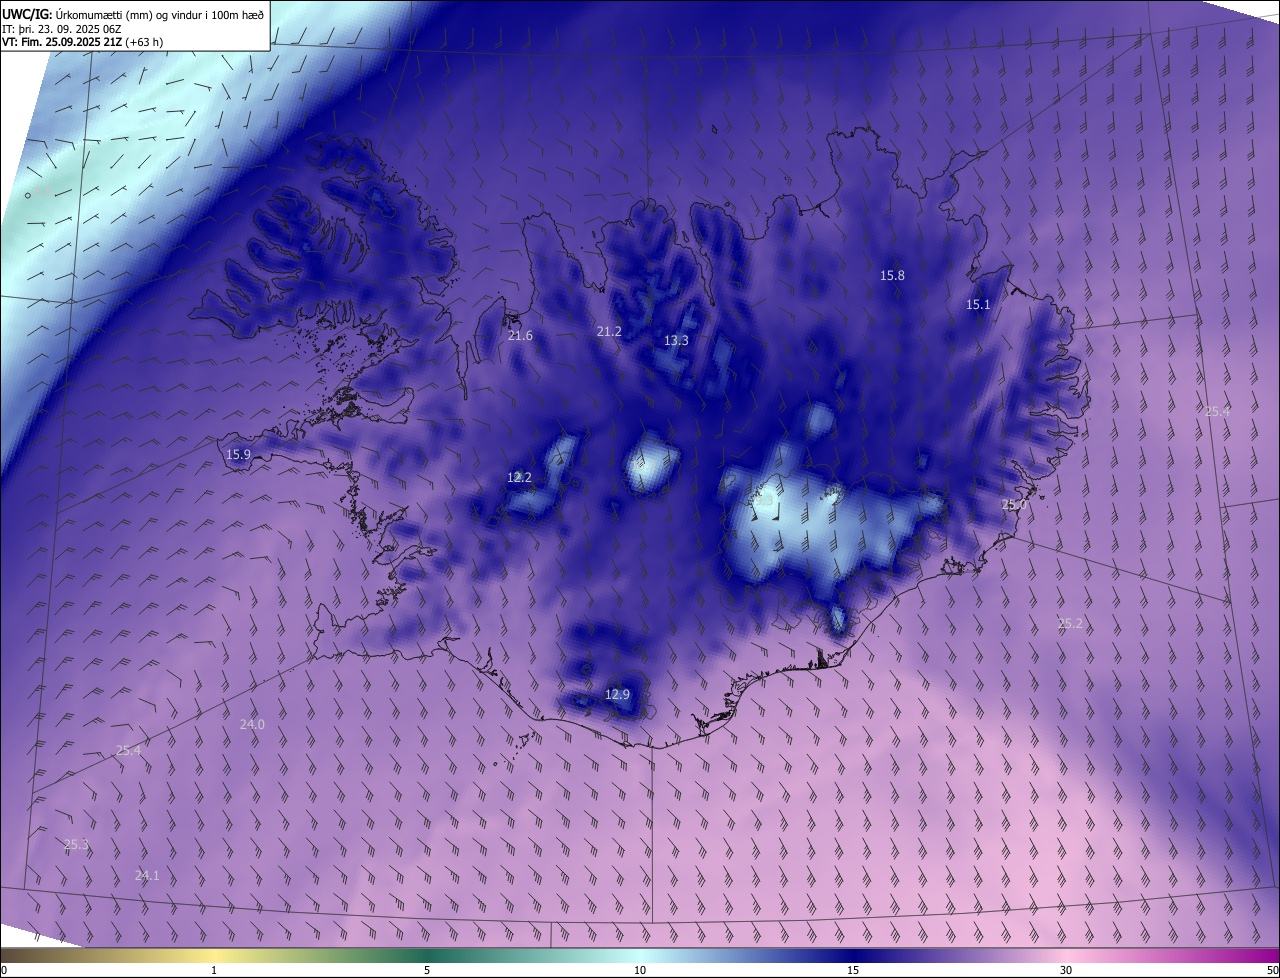
Task: Click the 24.0 value label on the map
Action: (x=252, y=725)
